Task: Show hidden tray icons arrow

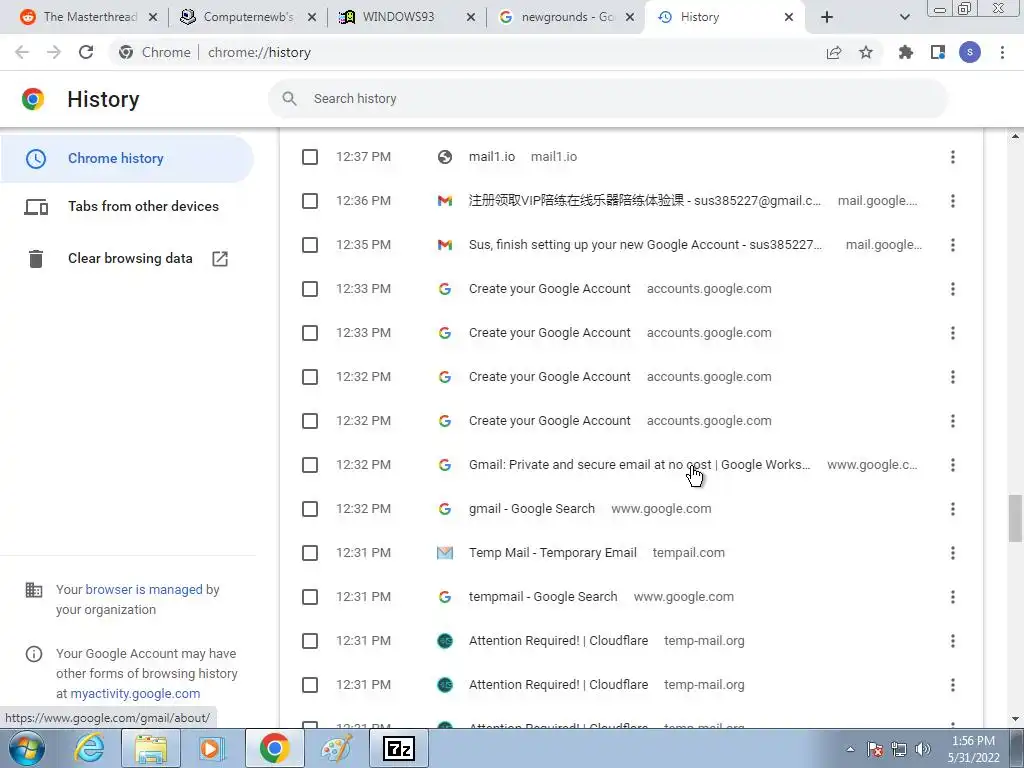Action: (x=850, y=749)
